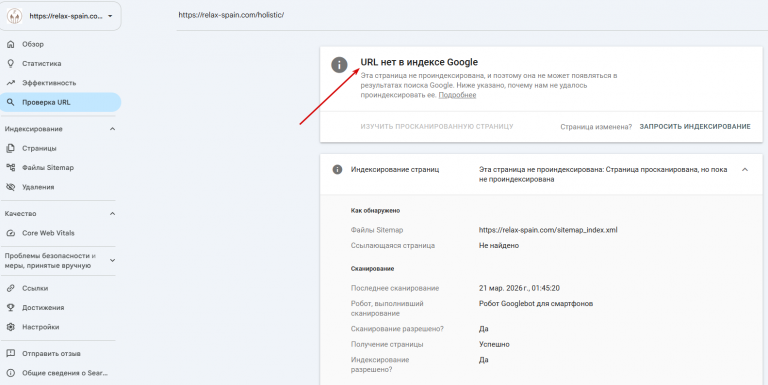Click the lightbulb icon next to Статистика
Screen dimensions: 768x385
click(11, 64)
